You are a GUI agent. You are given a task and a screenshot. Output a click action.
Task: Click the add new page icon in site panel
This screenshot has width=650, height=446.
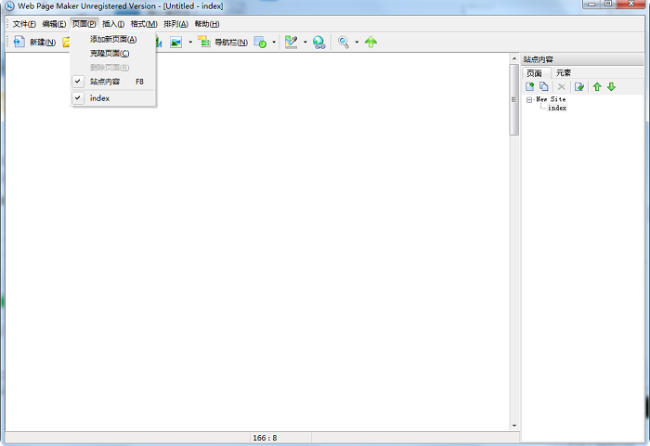coord(531,87)
